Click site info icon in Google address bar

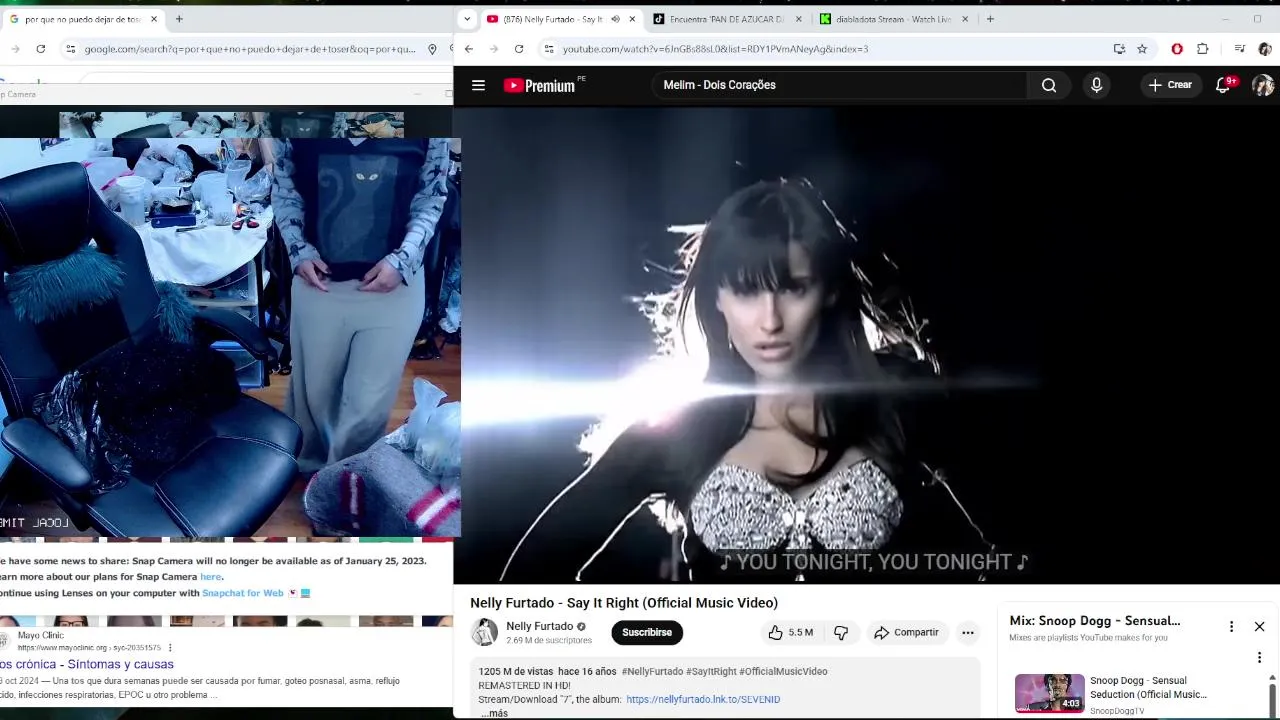click(x=70, y=49)
